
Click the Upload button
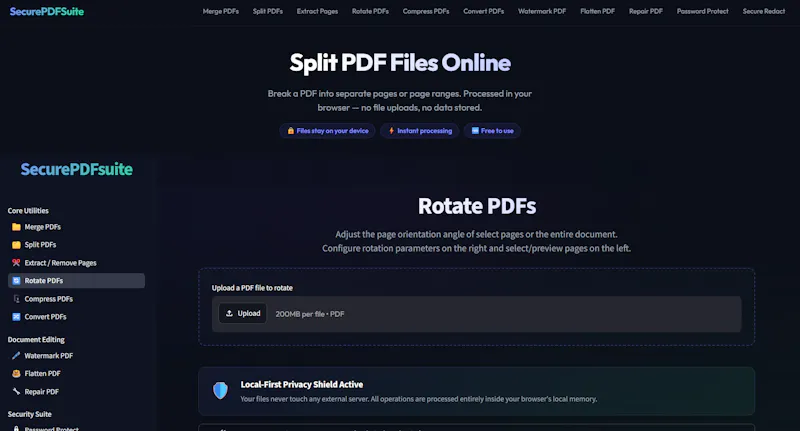tap(243, 313)
